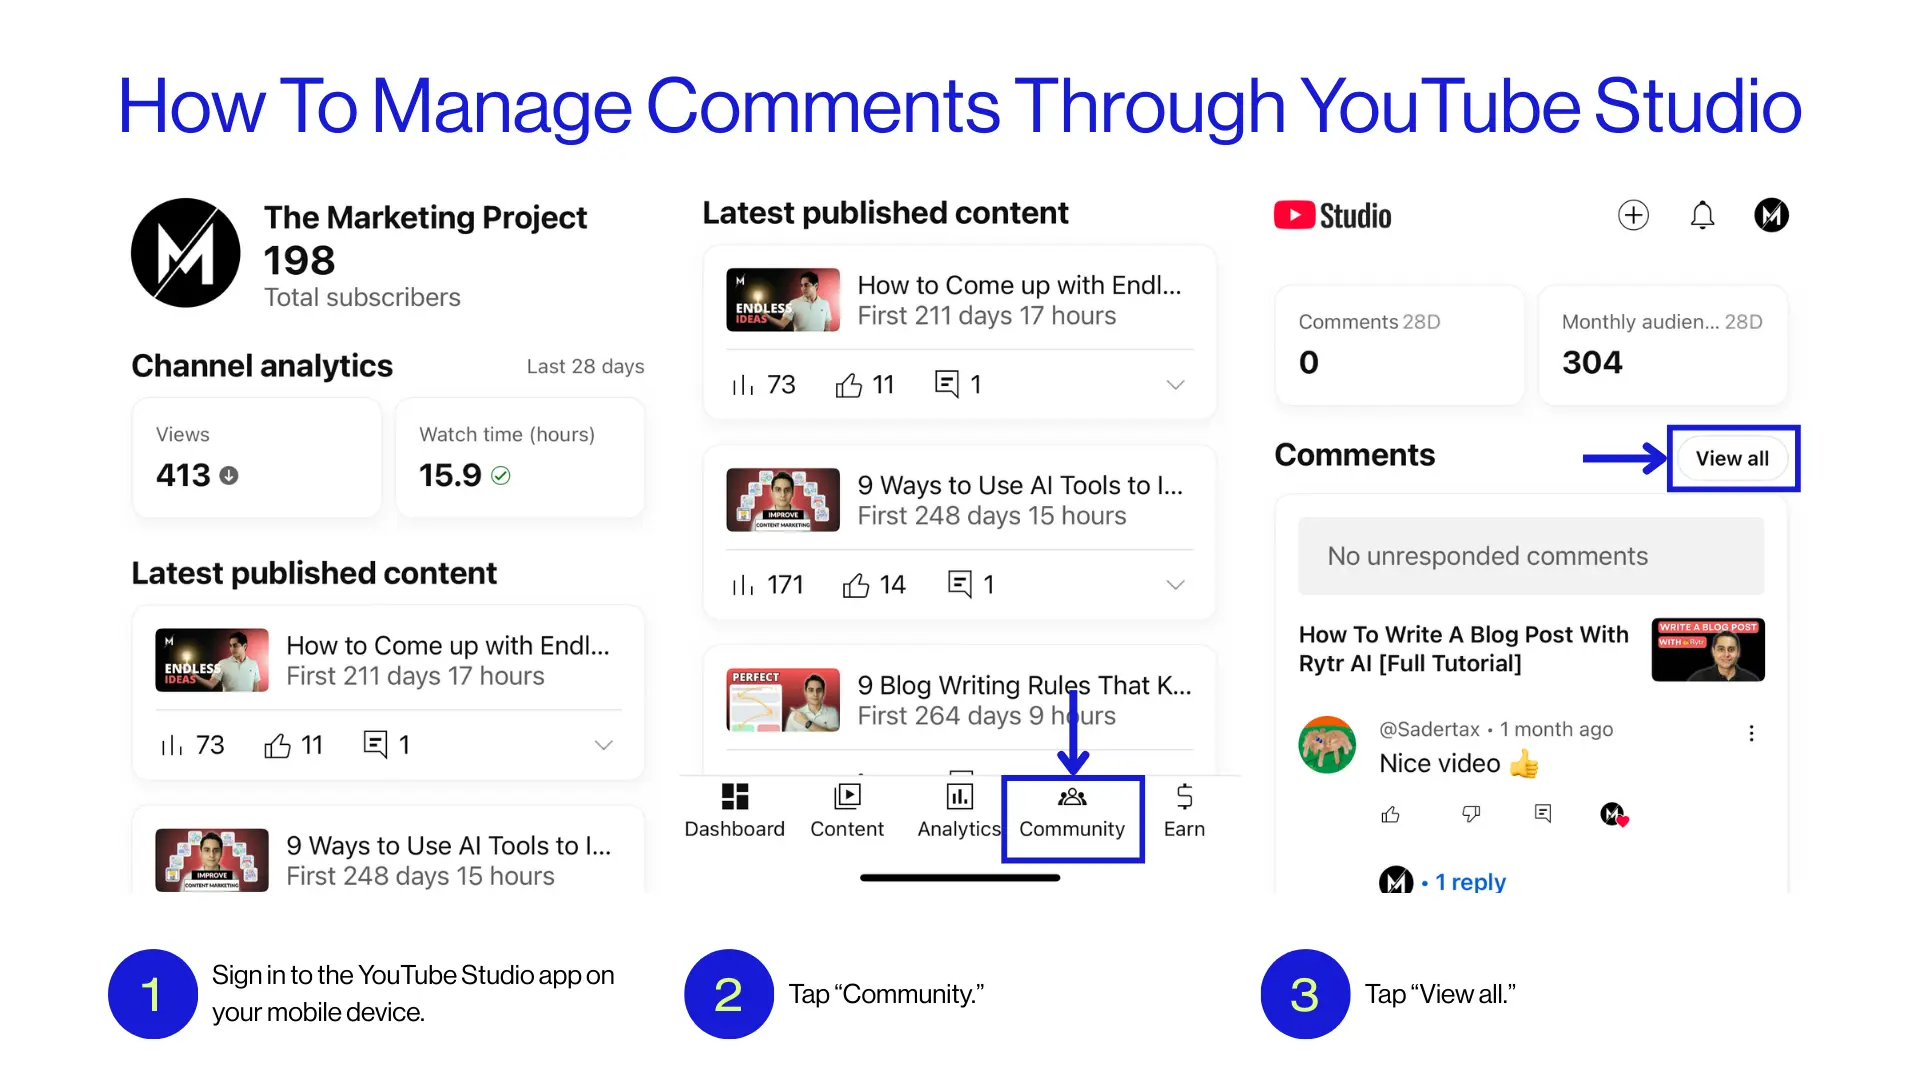Tap the views icon beside 73 in middle screenshot

pos(743,385)
